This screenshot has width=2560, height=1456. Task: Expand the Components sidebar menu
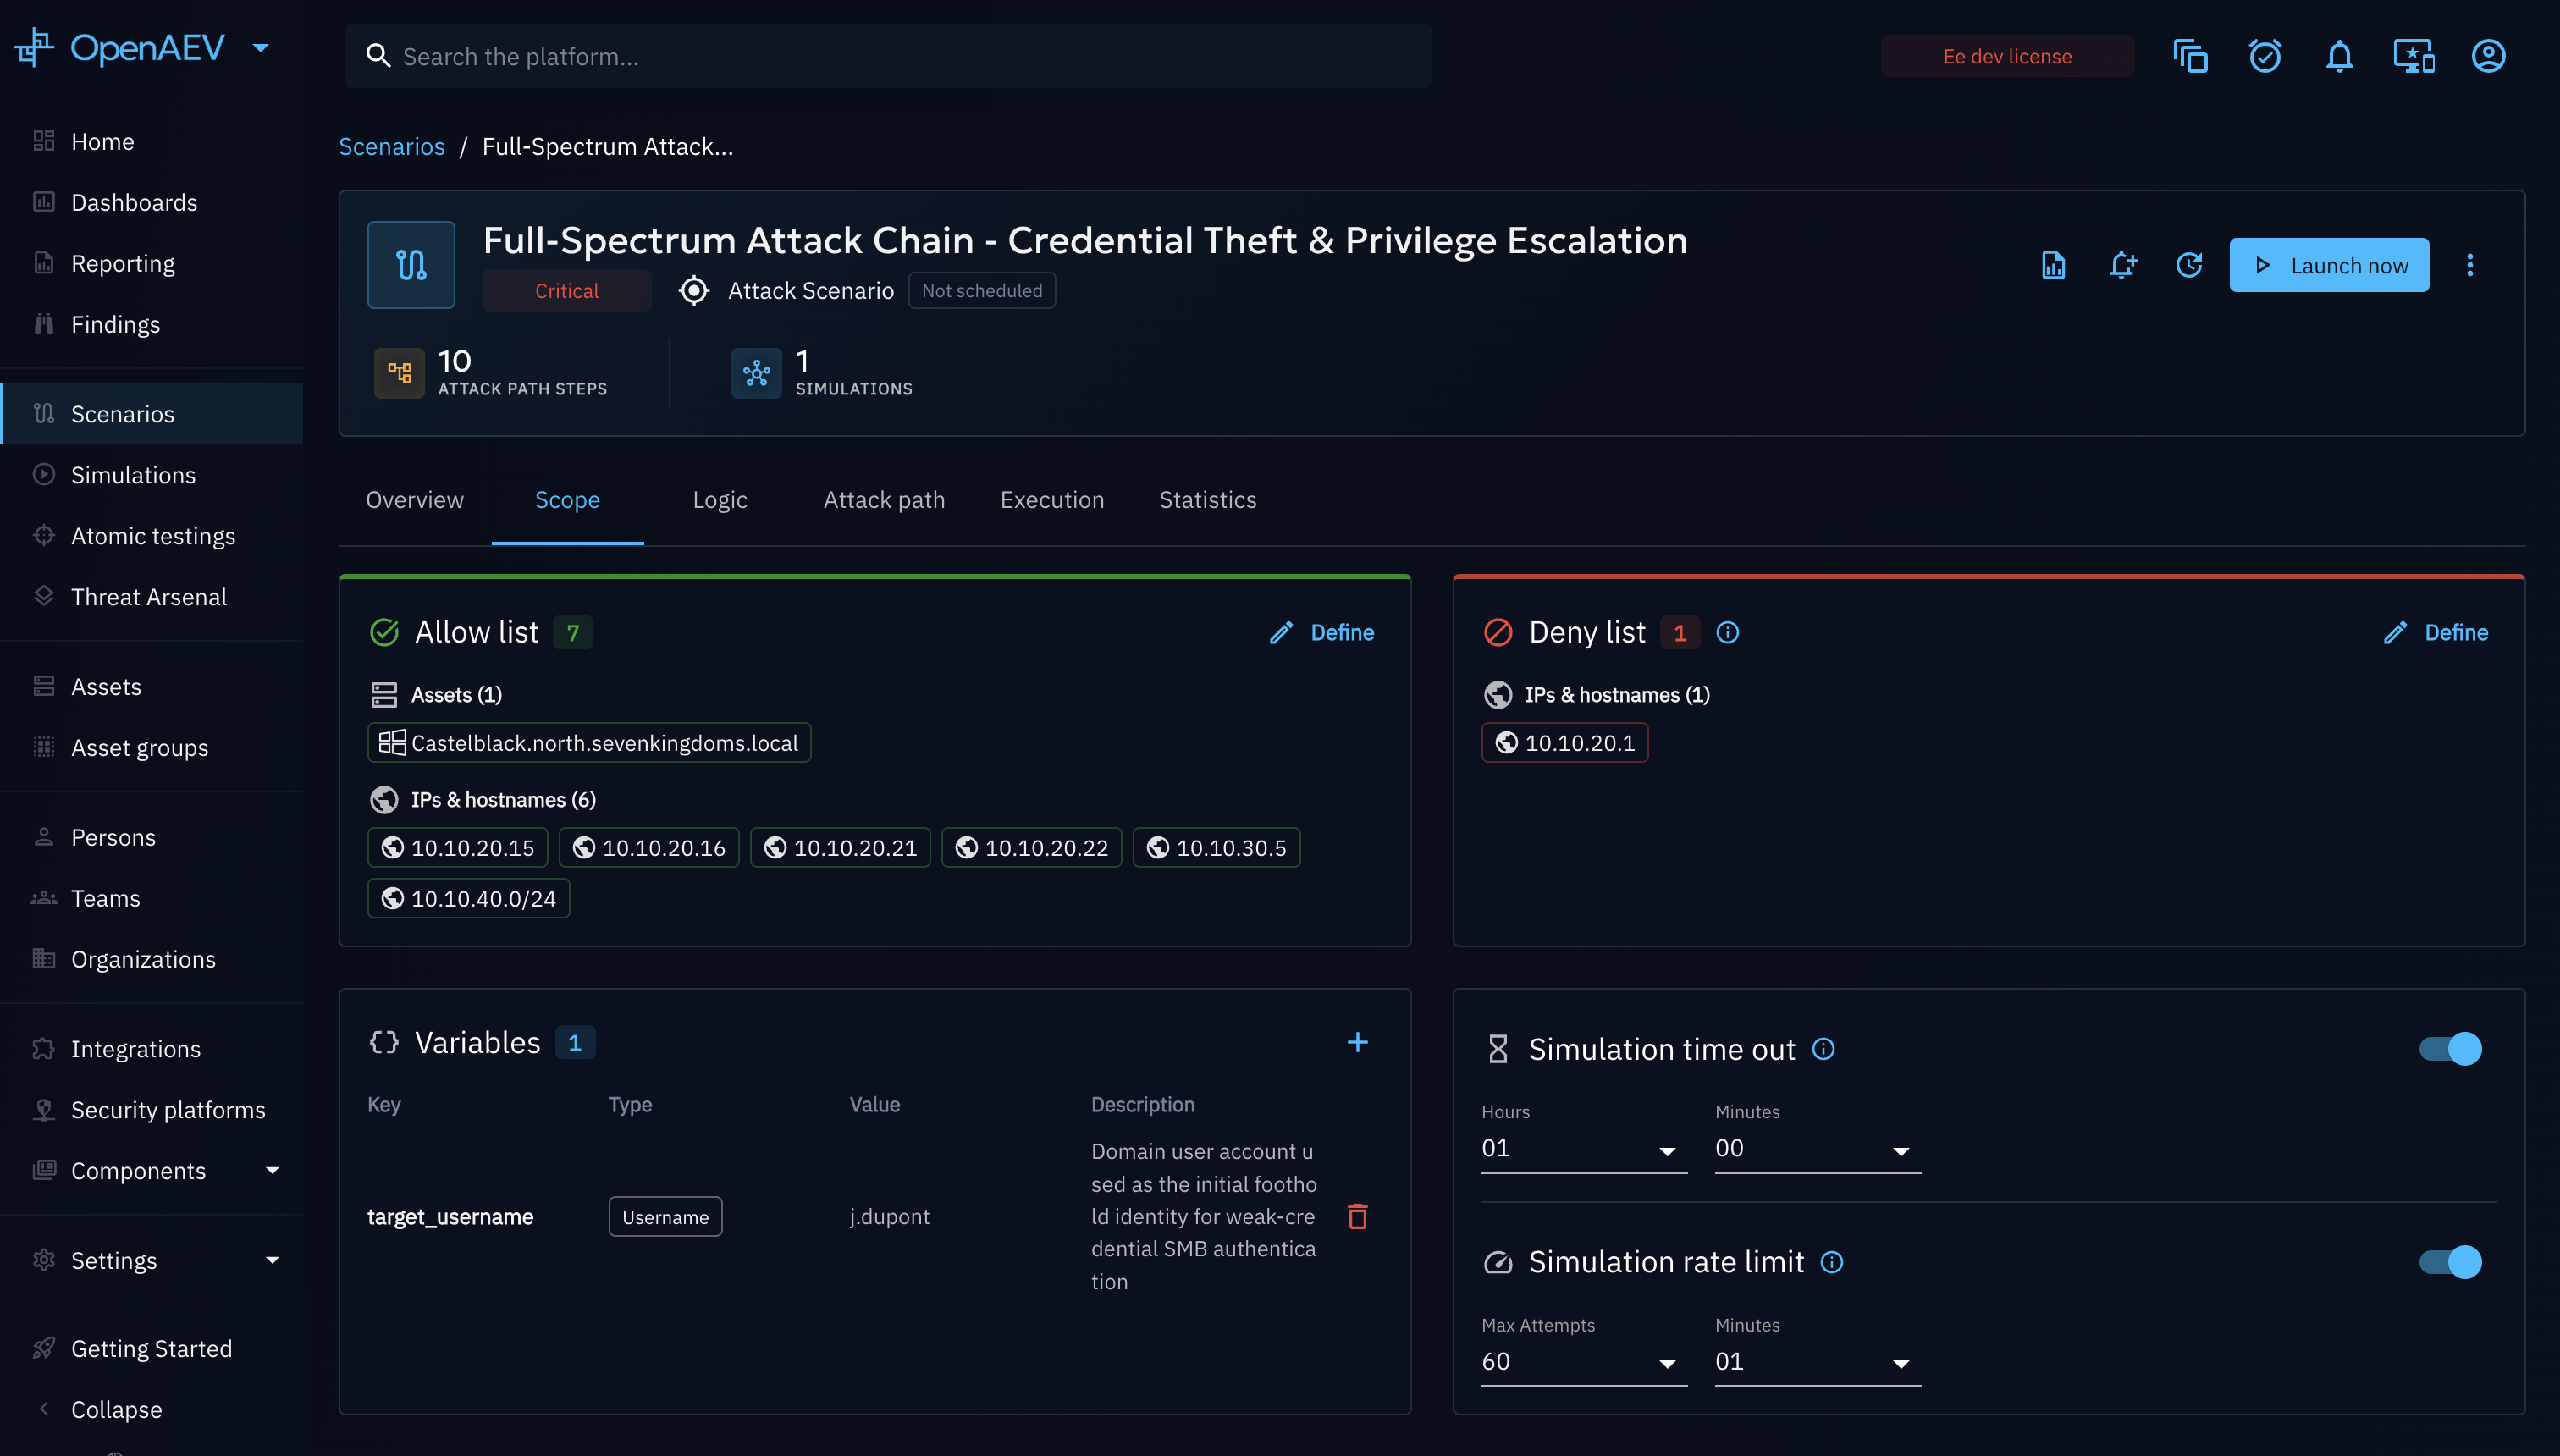[x=155, y=1170]
